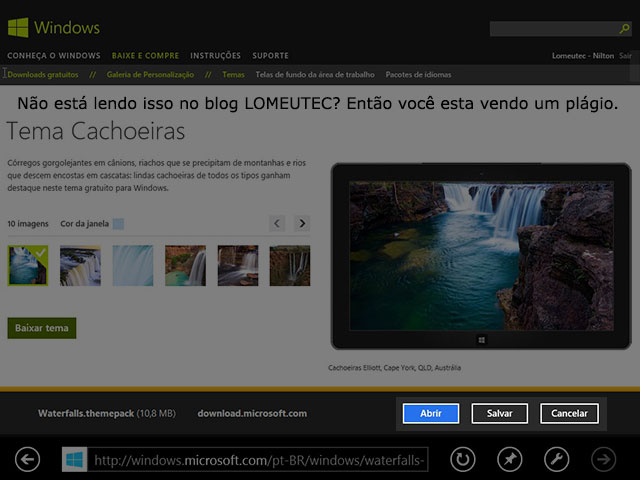This screenshot has width=640, height=480.
Task: Open the SUPORTE menu
Action: tap(270, 56)
